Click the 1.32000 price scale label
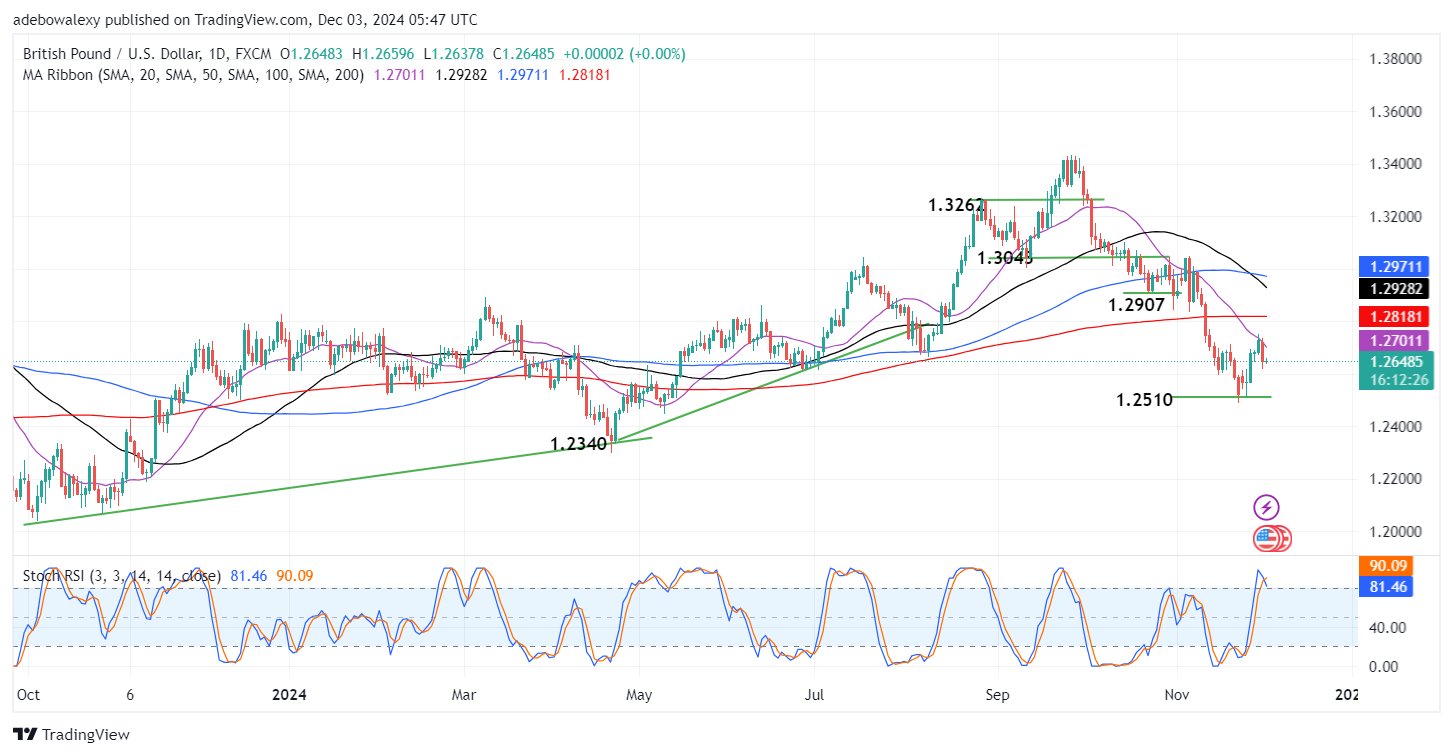 click(1396, 217)
